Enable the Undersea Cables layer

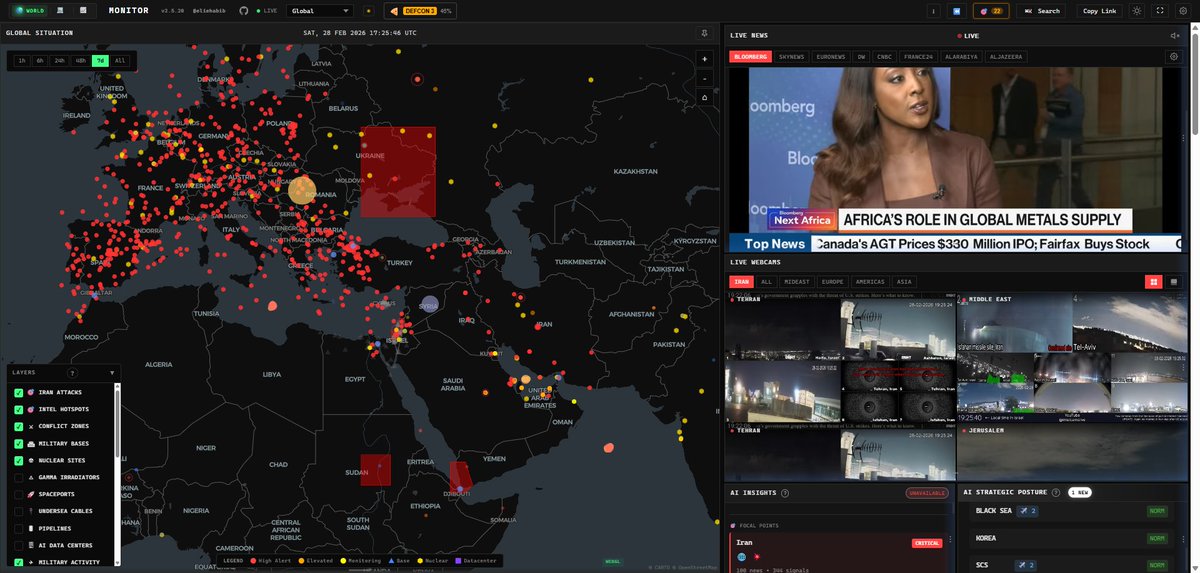[x=18, y=511]
